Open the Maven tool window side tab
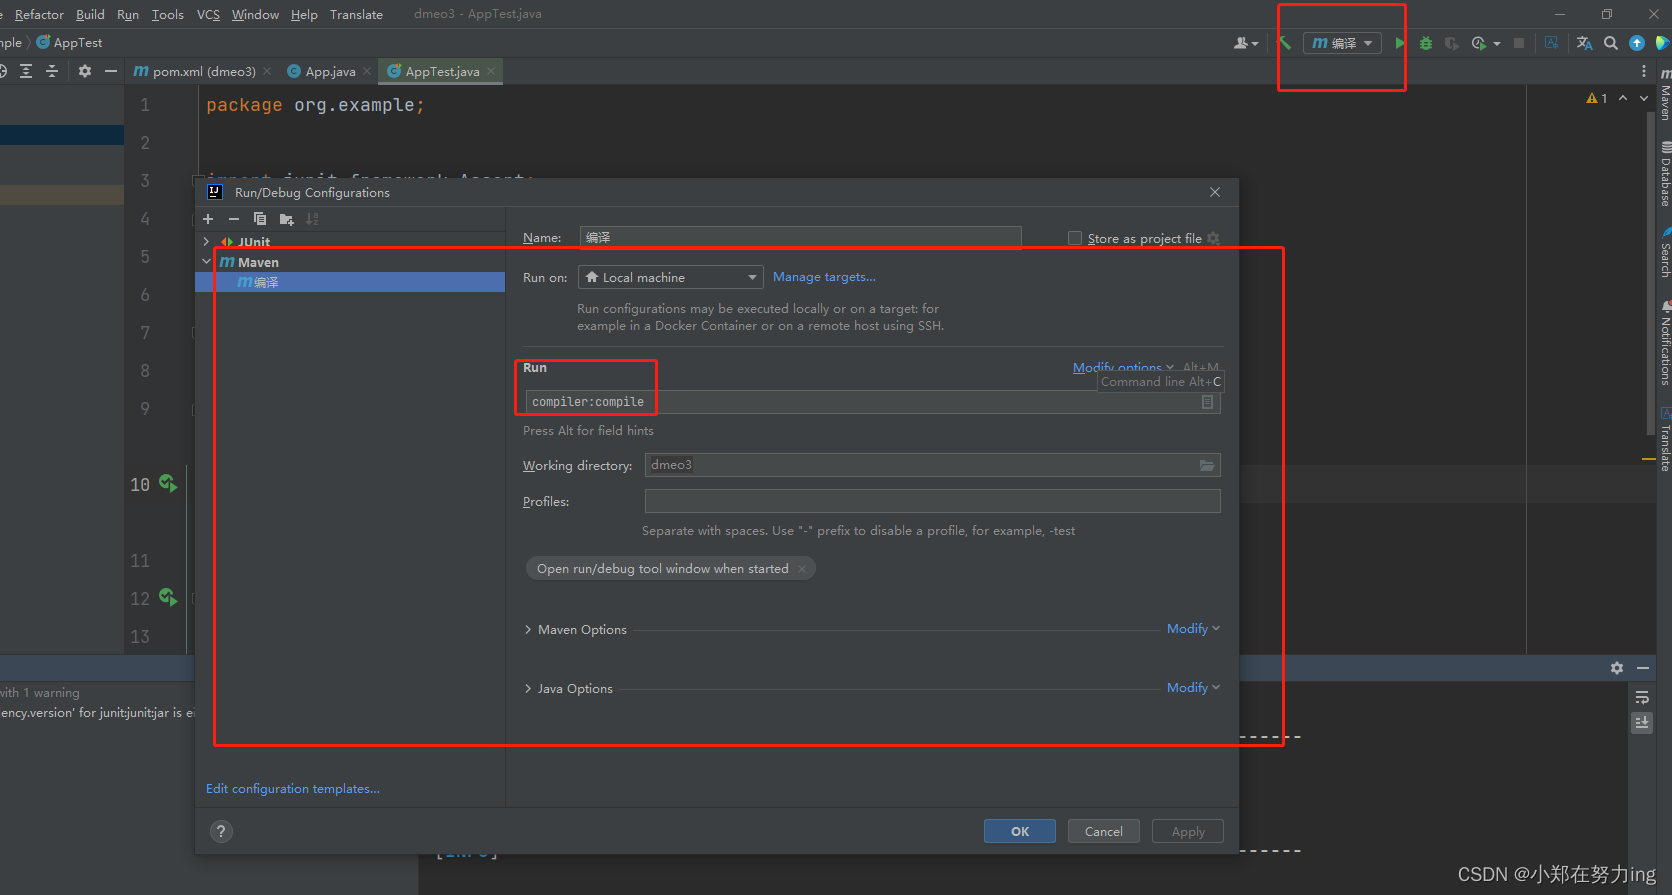The width and height of the screenshot is (1672, 895). [x=1665, y=94]
